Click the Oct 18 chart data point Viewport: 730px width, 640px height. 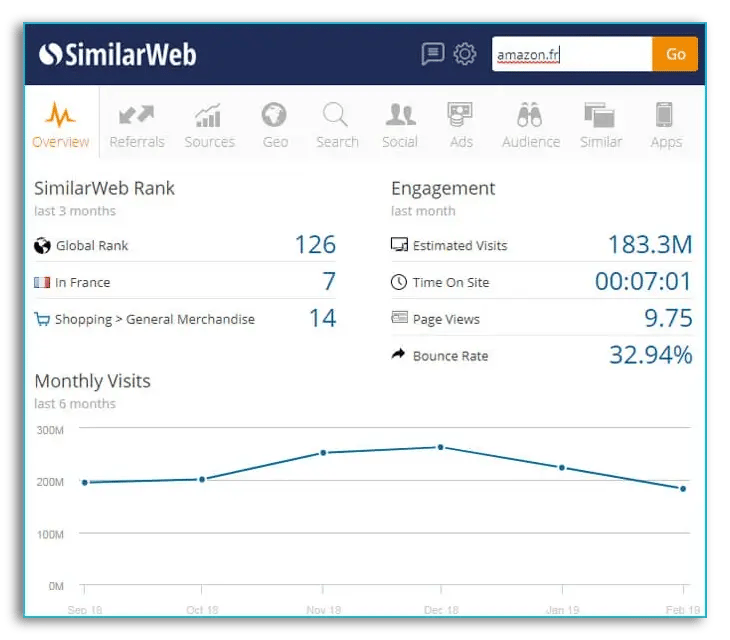click(202, 479)
